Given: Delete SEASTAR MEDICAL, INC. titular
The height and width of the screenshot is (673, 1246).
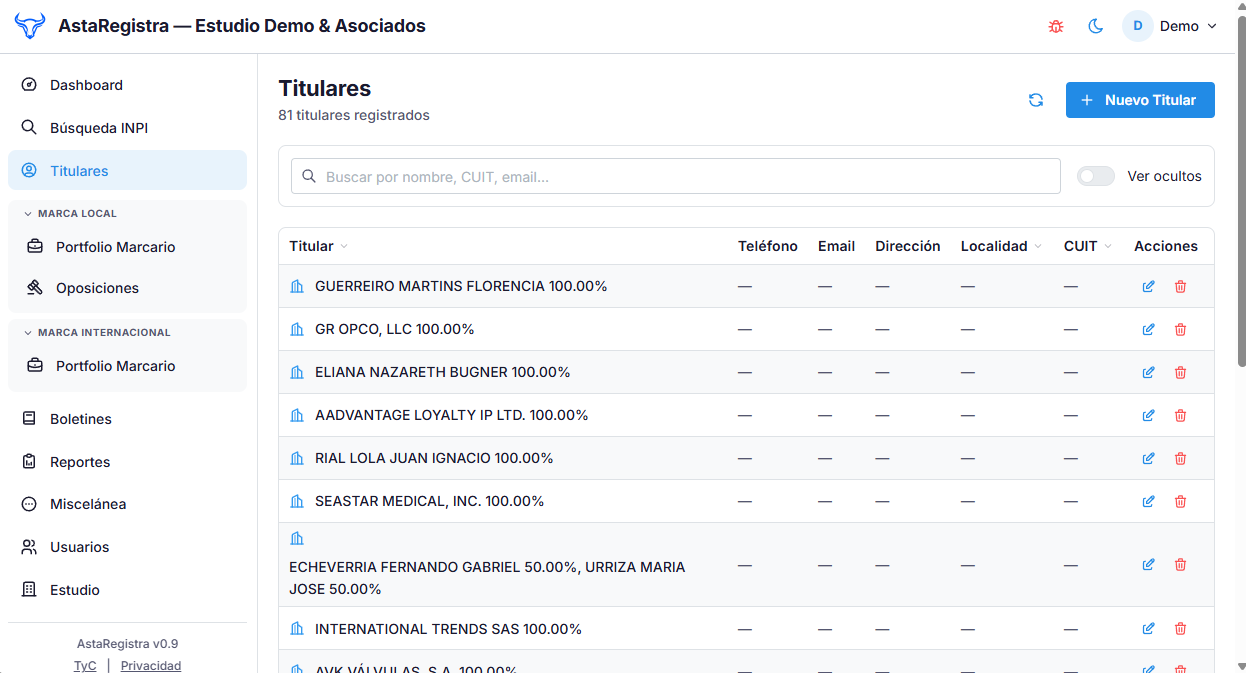Looking at the screenshot, I should click(1180, 501).
